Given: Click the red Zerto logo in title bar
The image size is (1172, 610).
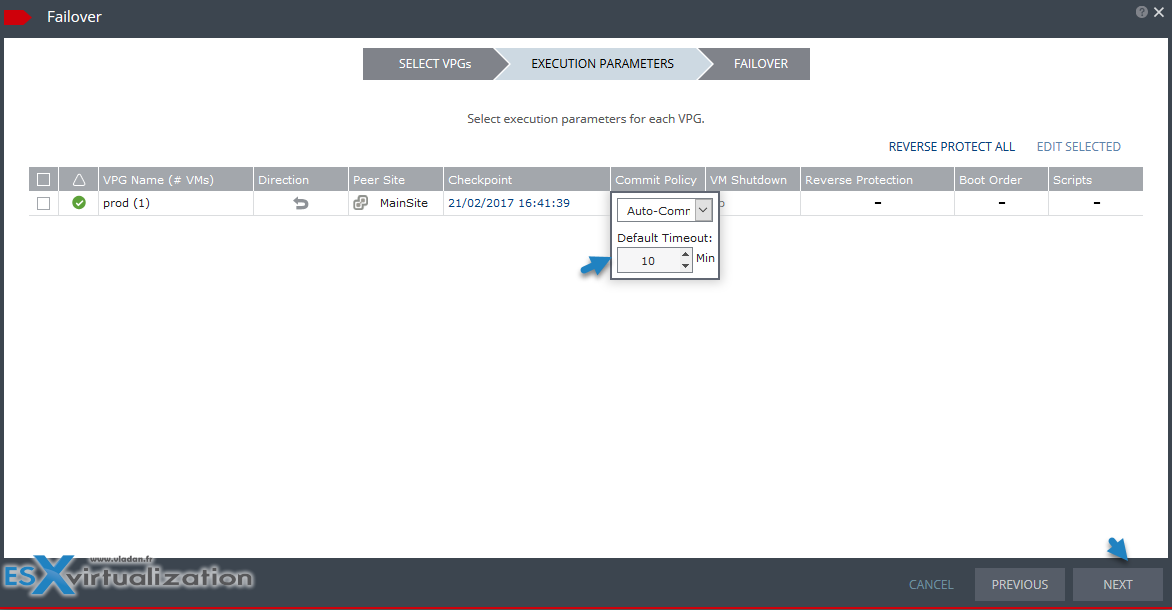Looking at the screenshot, I should [18, 17].
